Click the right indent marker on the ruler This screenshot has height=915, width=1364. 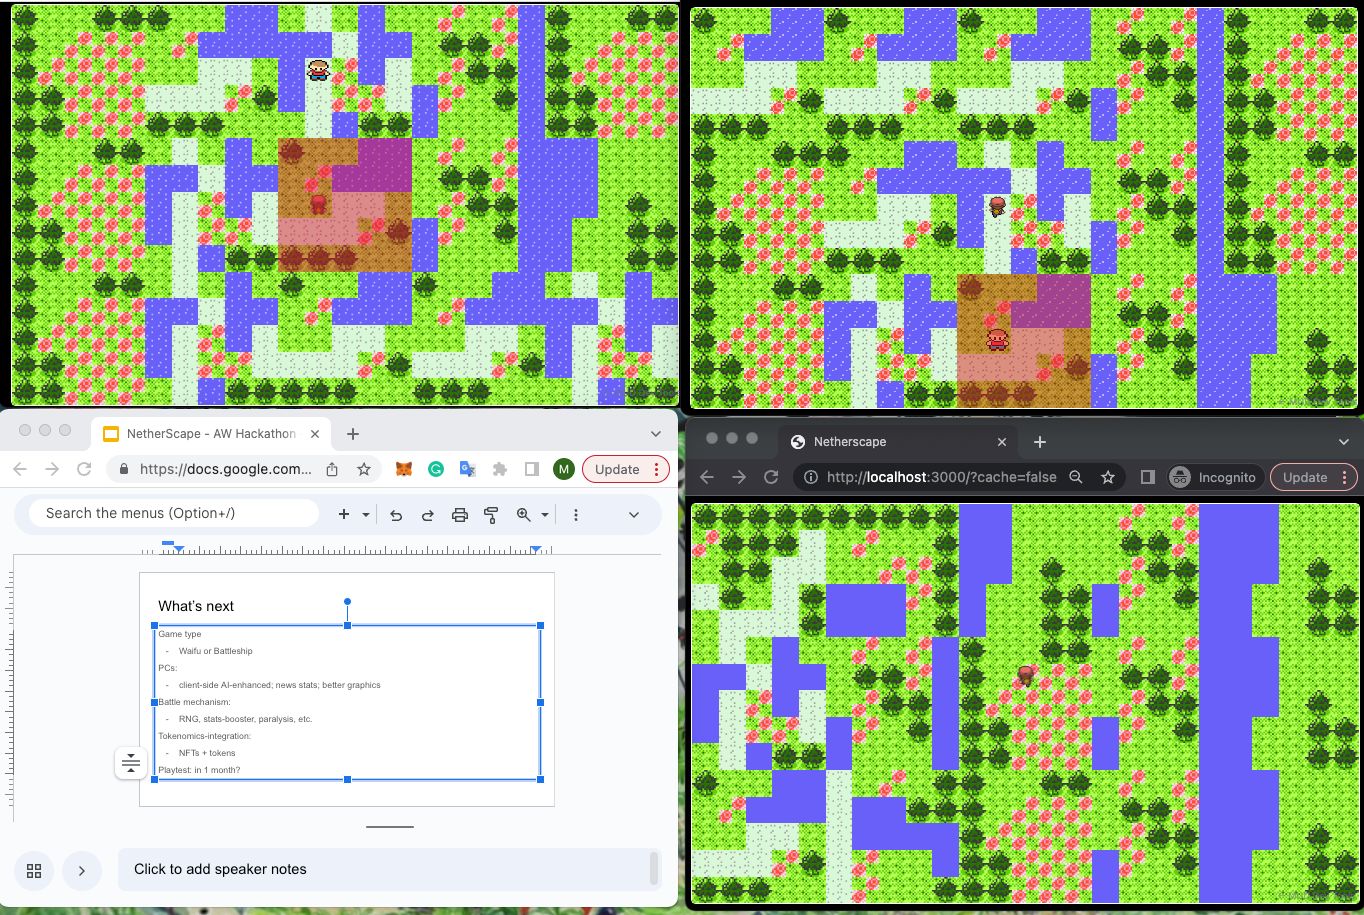pos(536,548)
